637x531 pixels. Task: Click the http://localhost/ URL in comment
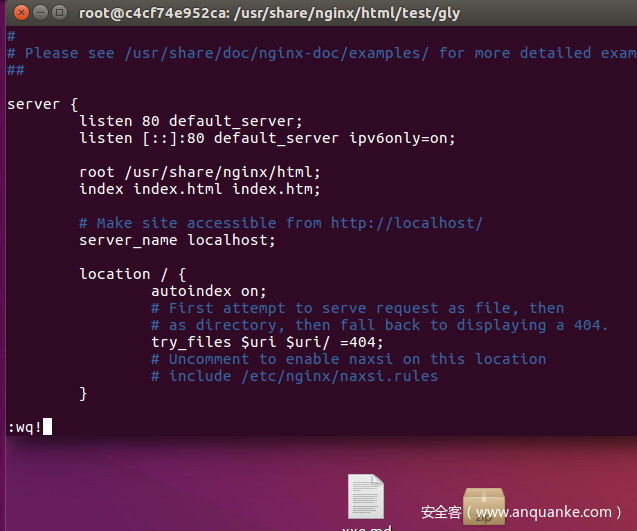tap(406, 223)
